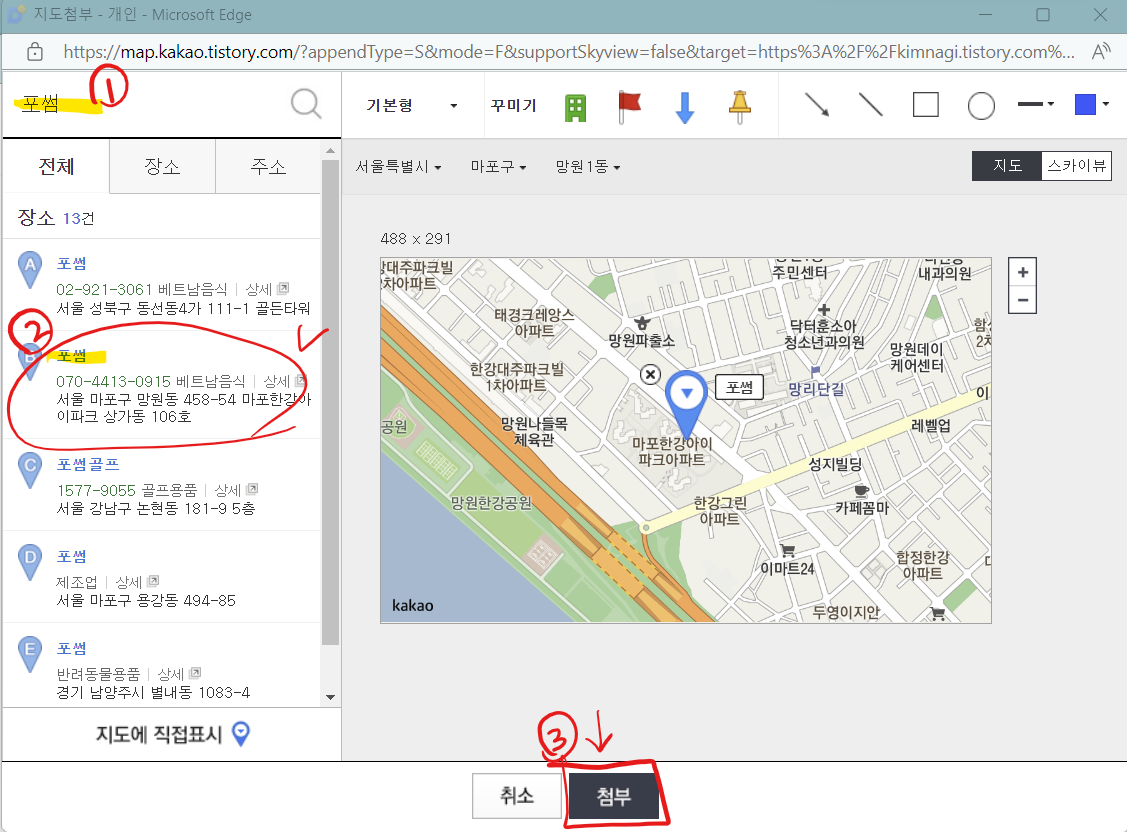Click the scrollbar down arrow in results
1127x832 pixels.
tap(330, 697)
